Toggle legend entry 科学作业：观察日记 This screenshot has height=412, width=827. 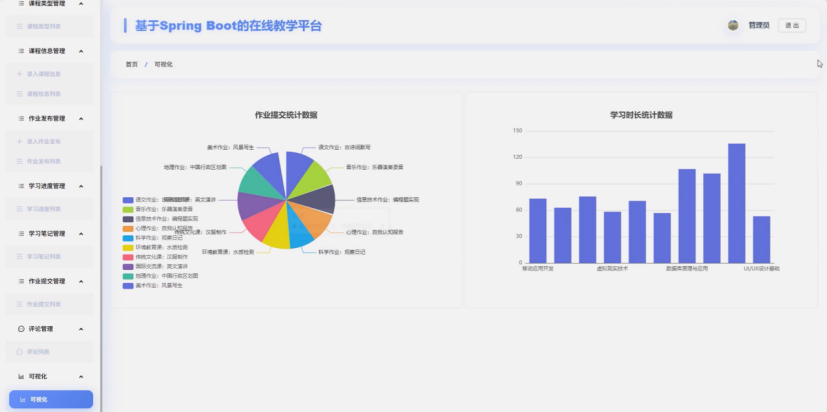[152, 238]
